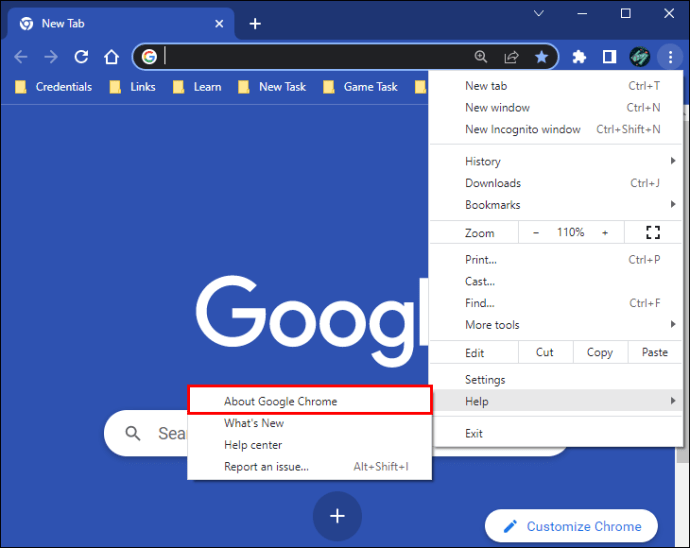This screenshot has height=548, width=690.
Task: Open What's New from Help submenu
Action: coord(310,423)
